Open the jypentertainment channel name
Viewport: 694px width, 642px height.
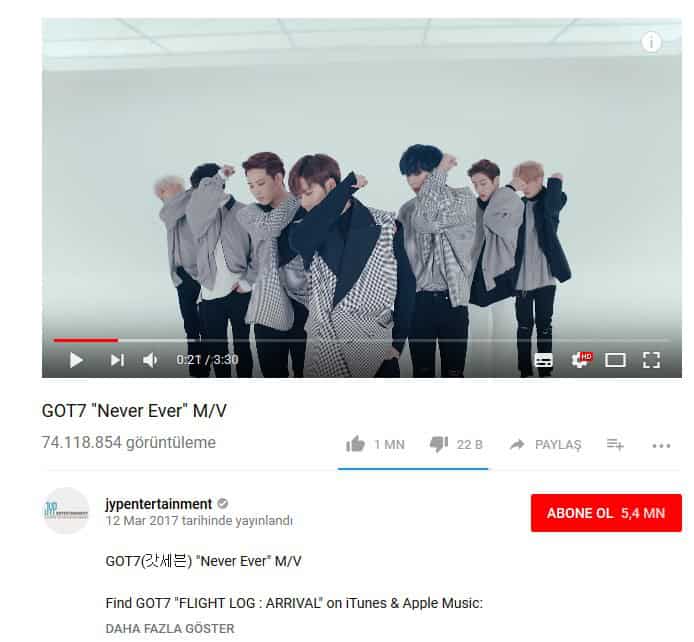158,504
